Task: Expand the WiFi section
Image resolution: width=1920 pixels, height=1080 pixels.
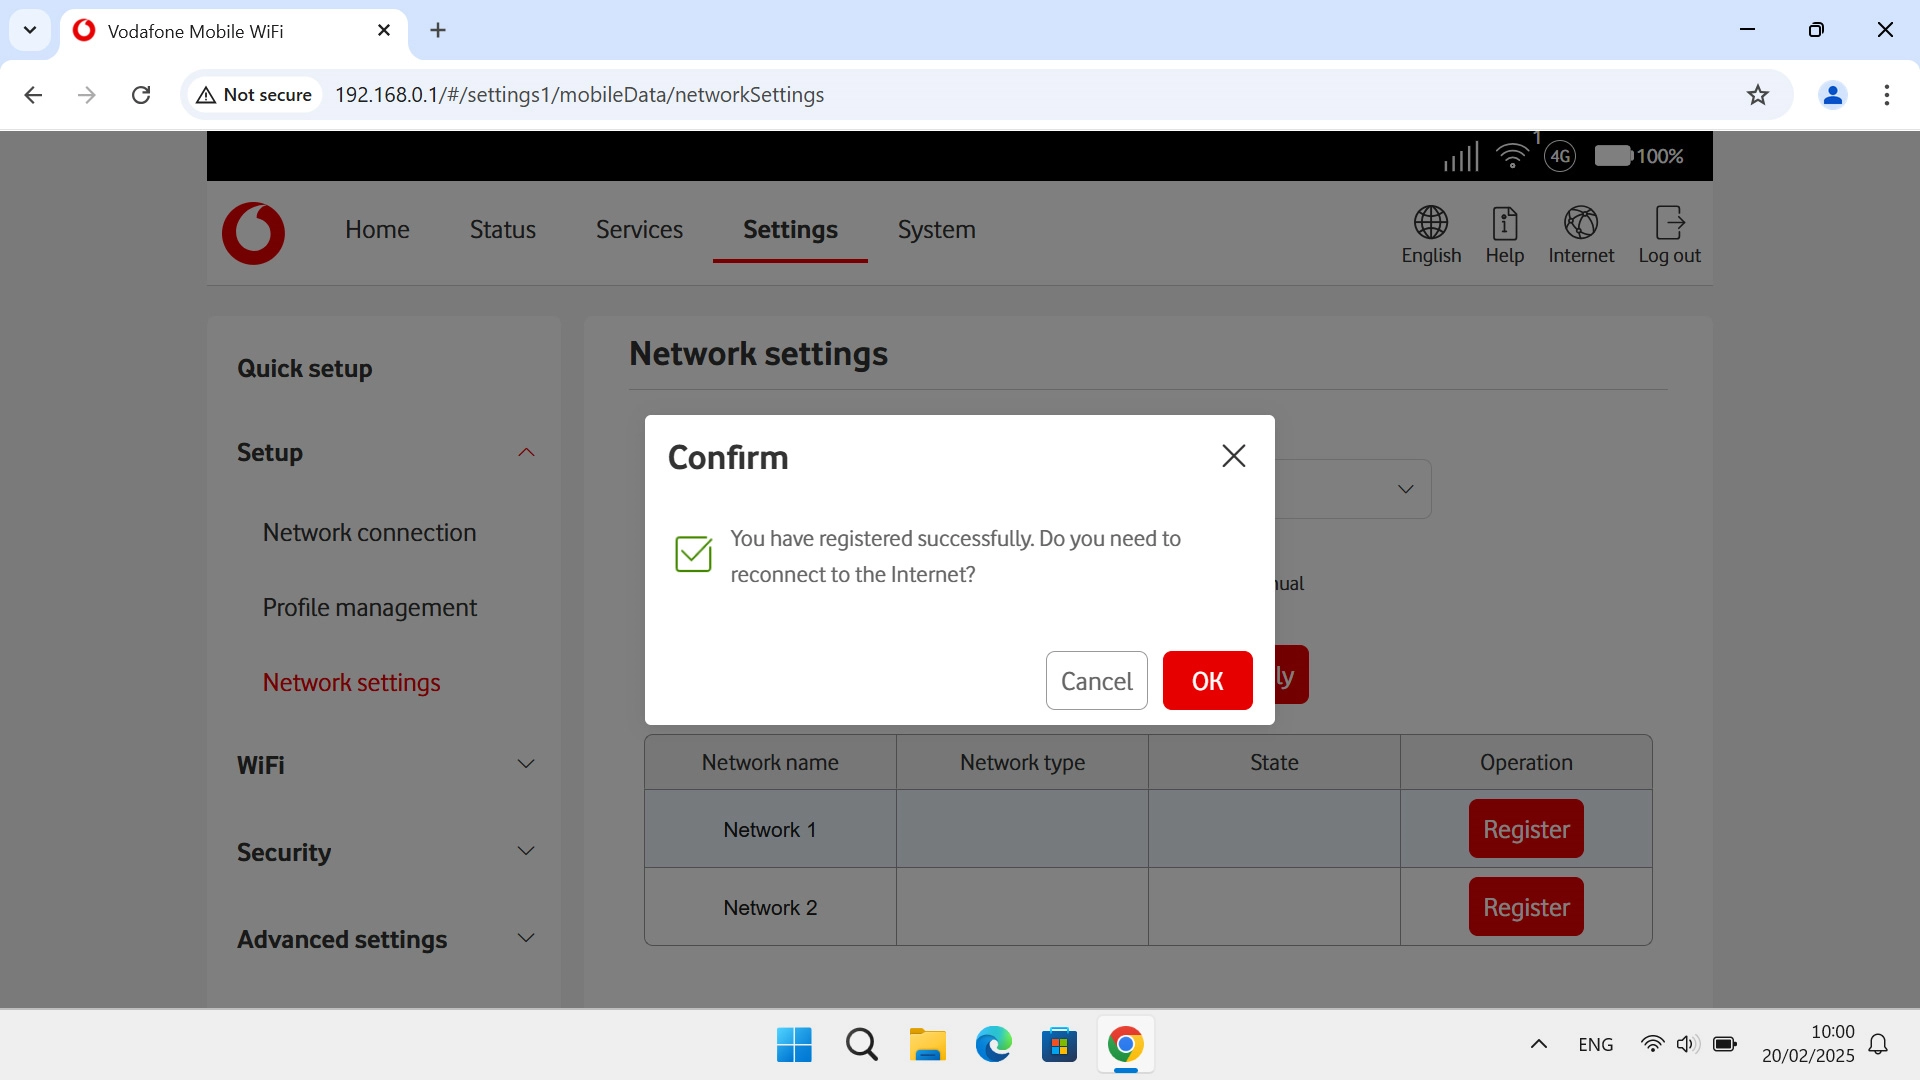Action: click(x=526, y=765)
